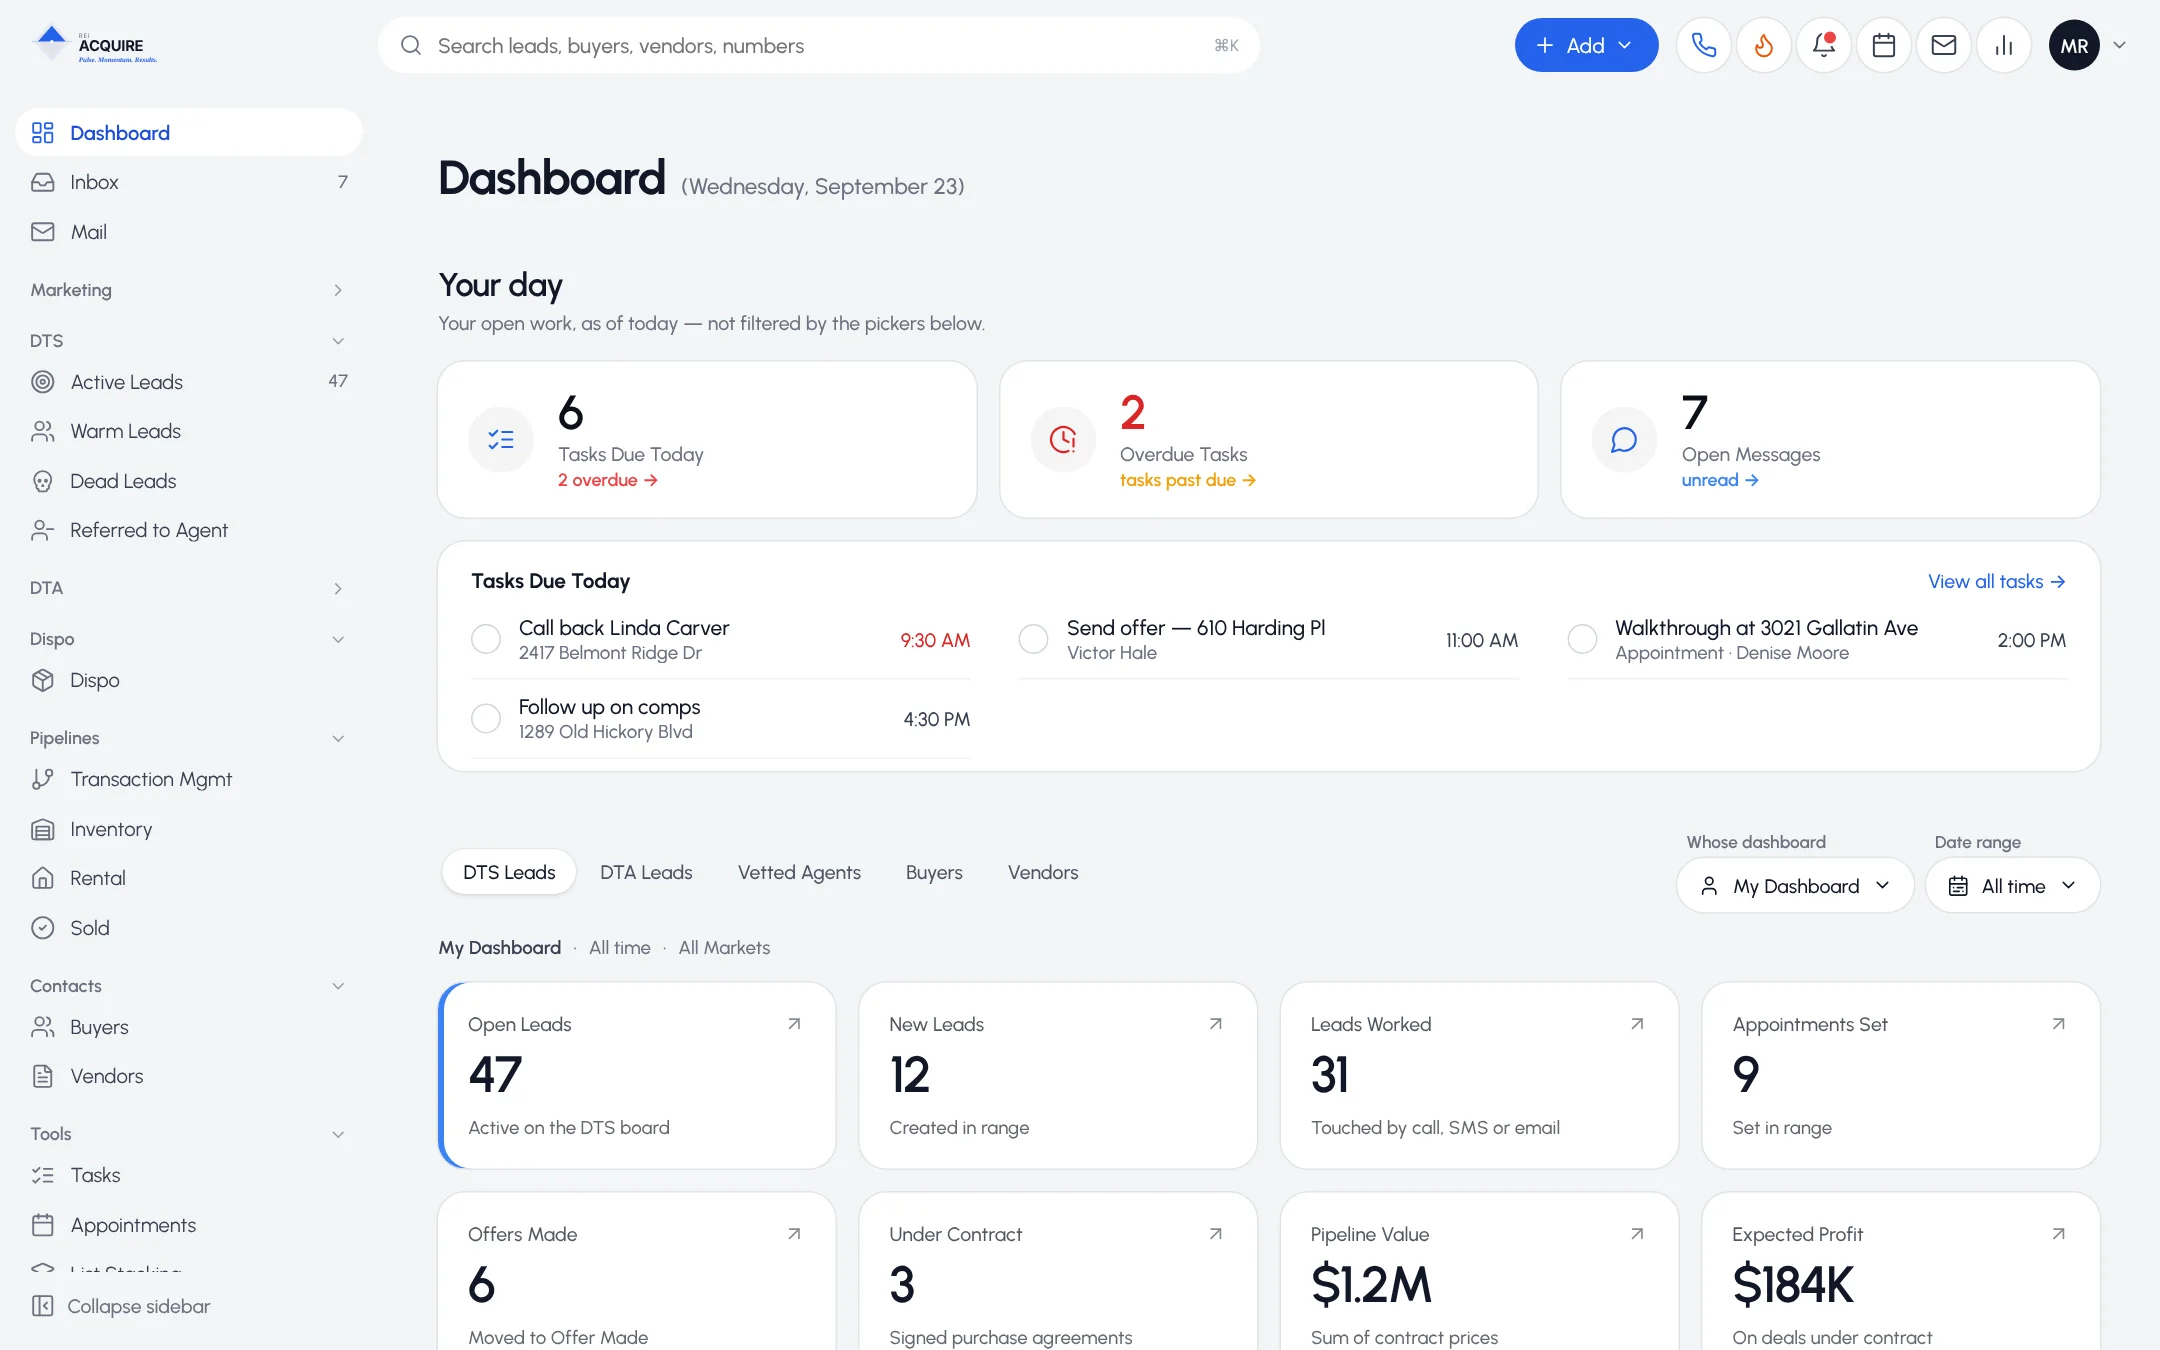Complete Walkthrough at 3021 Gallatin Ave task
The height and width of the screenshot is (1350, 2160).
click(x=1582, y=639)
